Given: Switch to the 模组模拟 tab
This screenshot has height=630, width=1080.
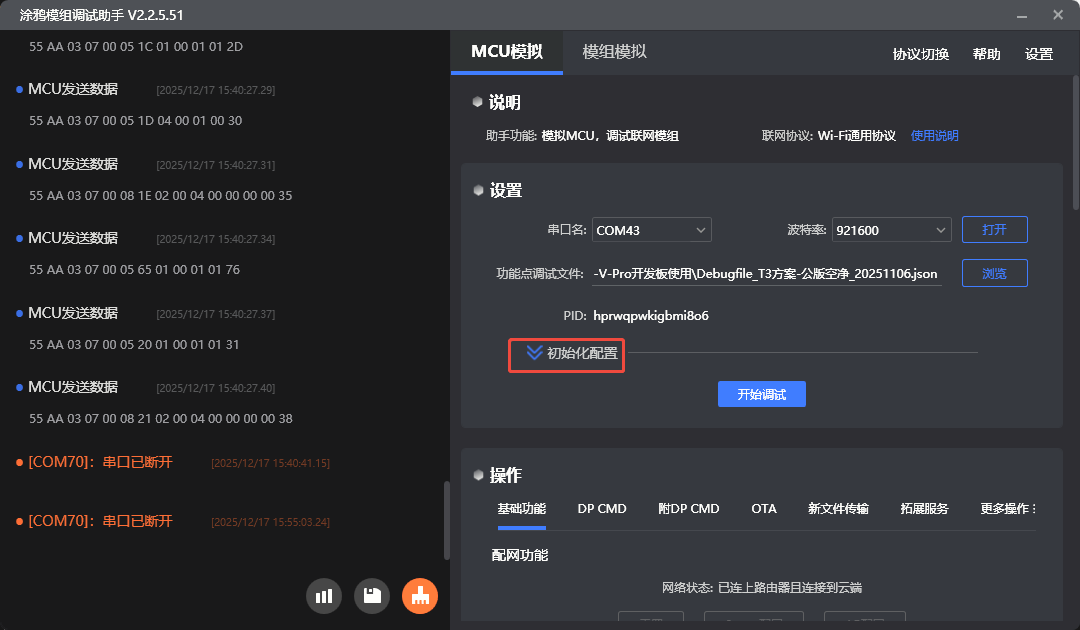Looking at the screenshot, I should [614, 52].
